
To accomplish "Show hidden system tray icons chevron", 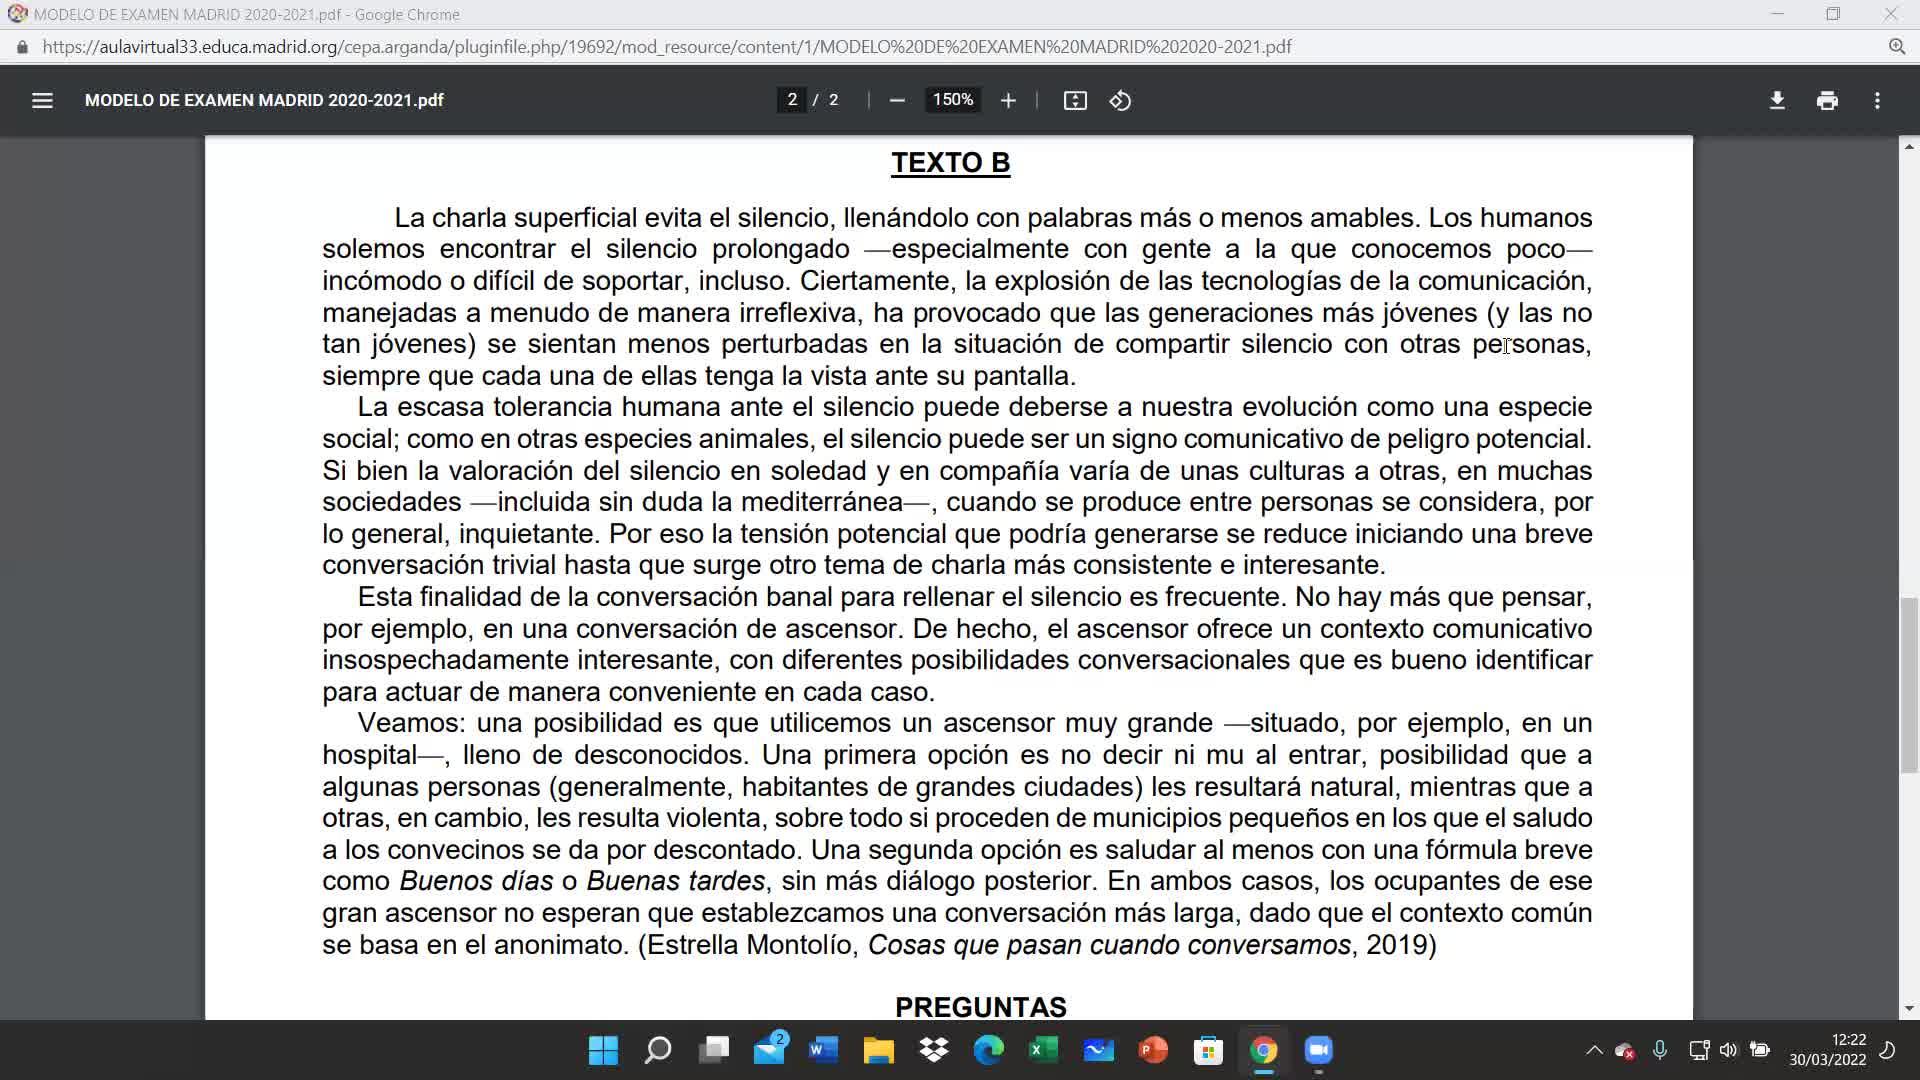I will [x=1594, y=1050].
